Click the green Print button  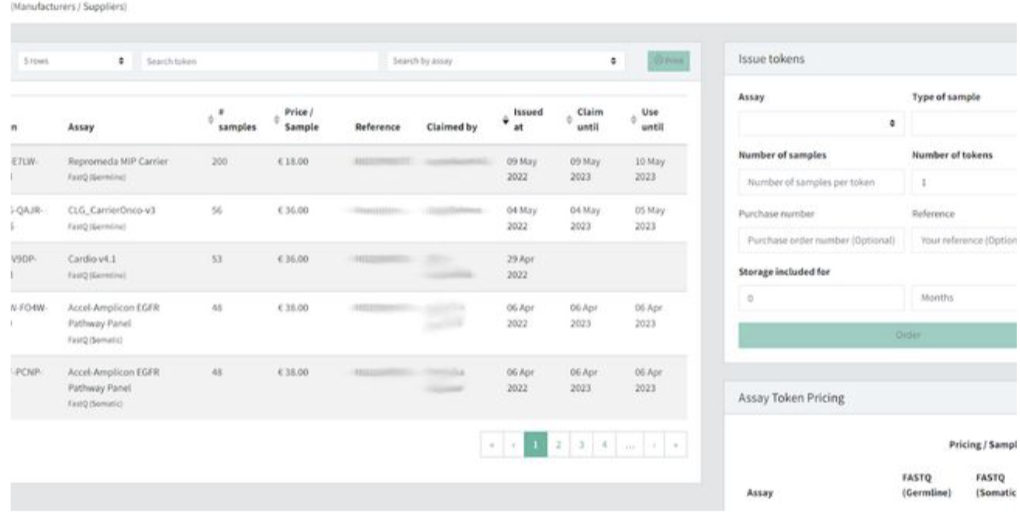coord(668,61)
